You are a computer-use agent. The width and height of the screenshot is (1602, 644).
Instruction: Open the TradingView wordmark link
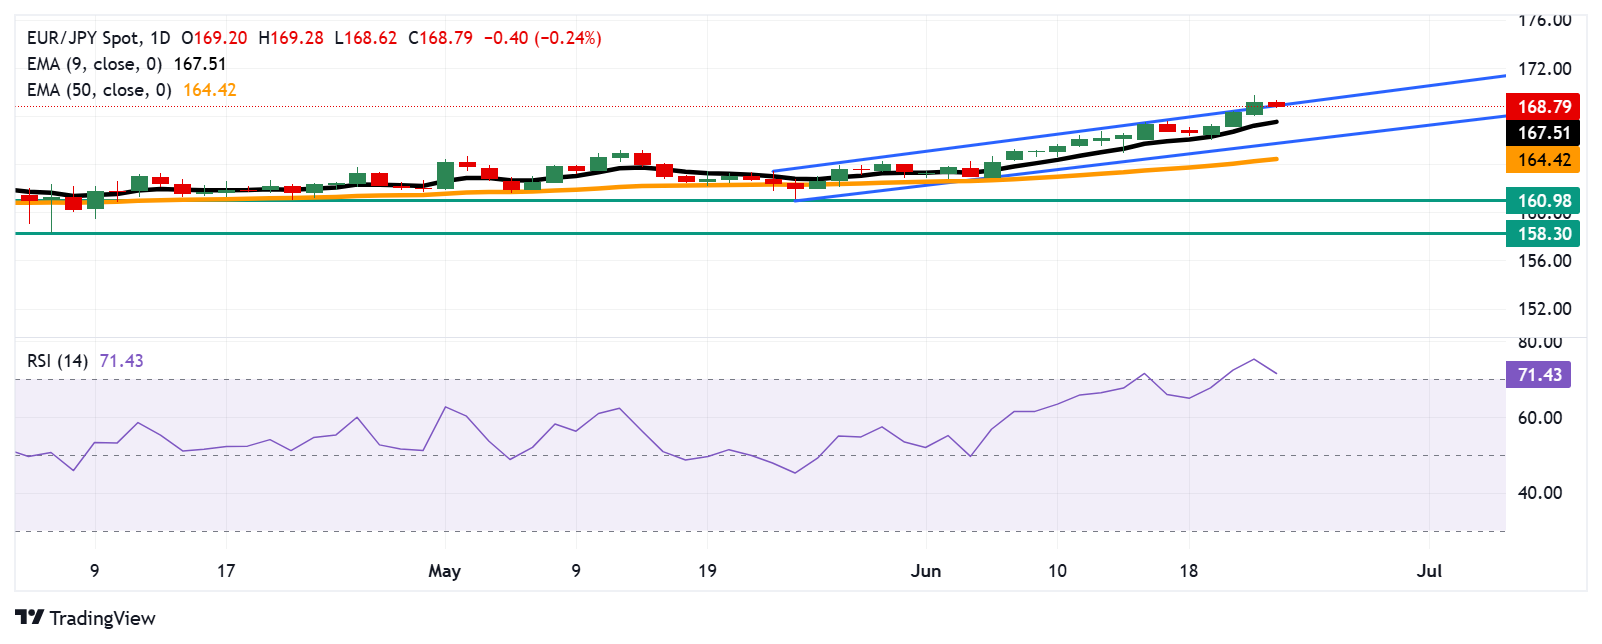(102, 618)
